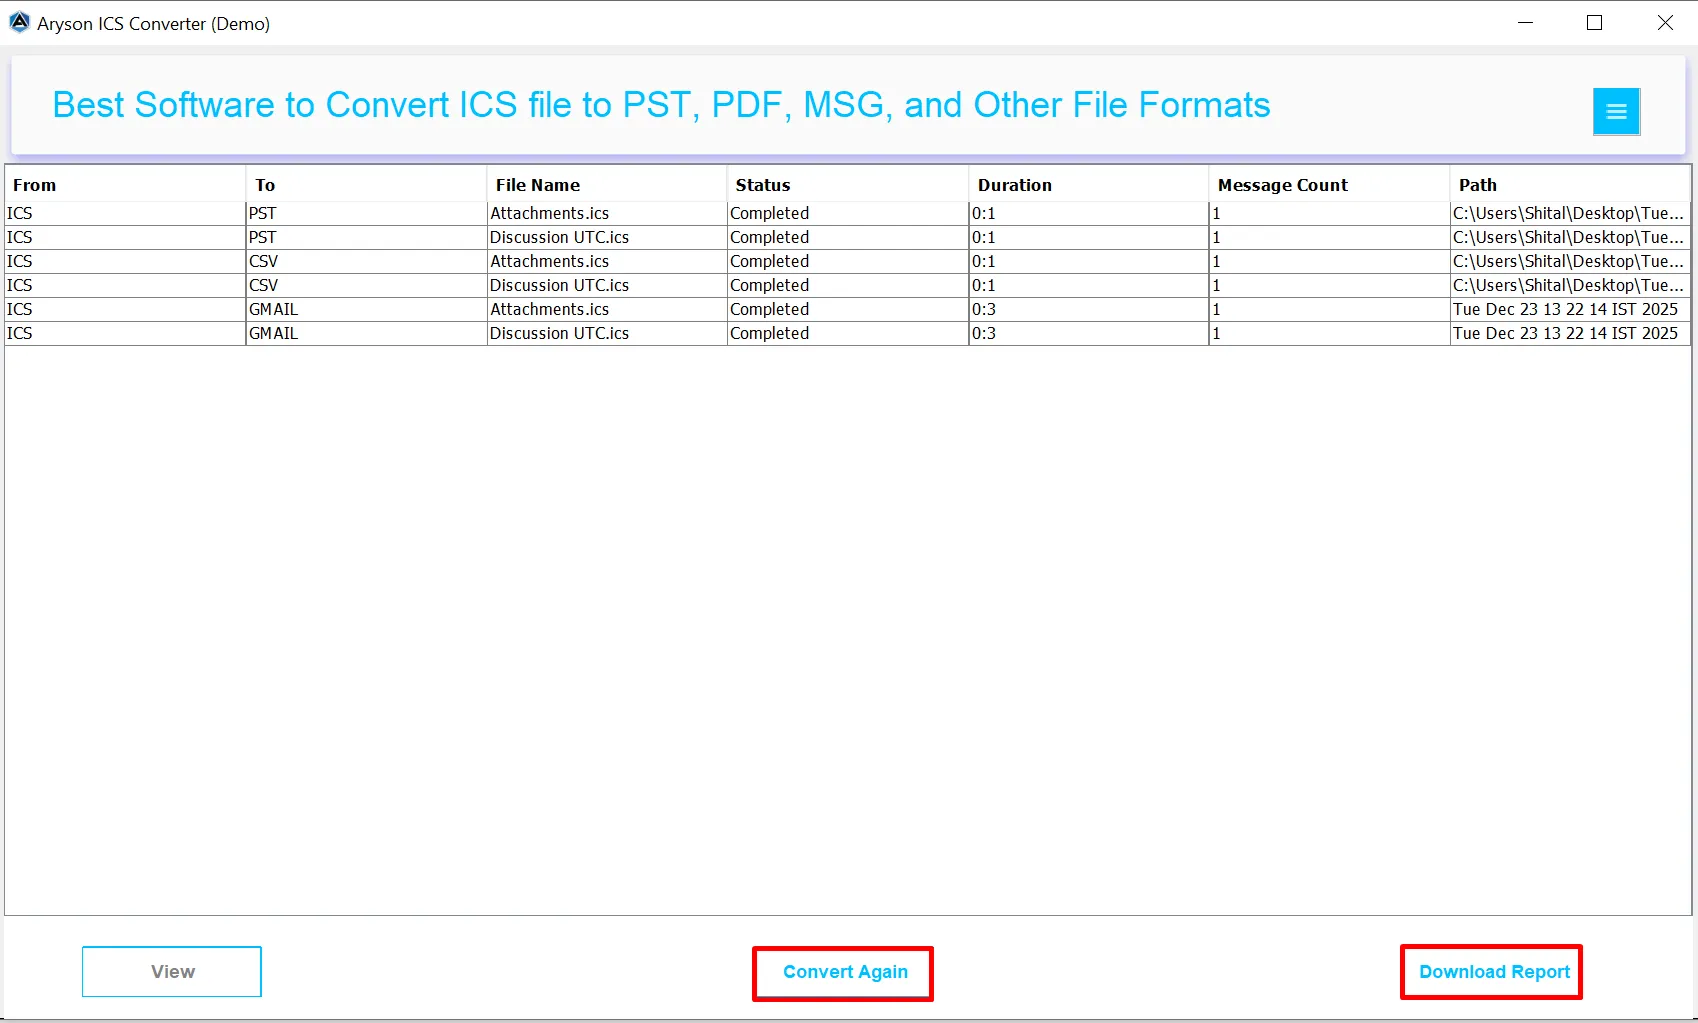Sort the table by Path column
This screenshot has width=1698, height=1023.
click(x=1478, y=184)
